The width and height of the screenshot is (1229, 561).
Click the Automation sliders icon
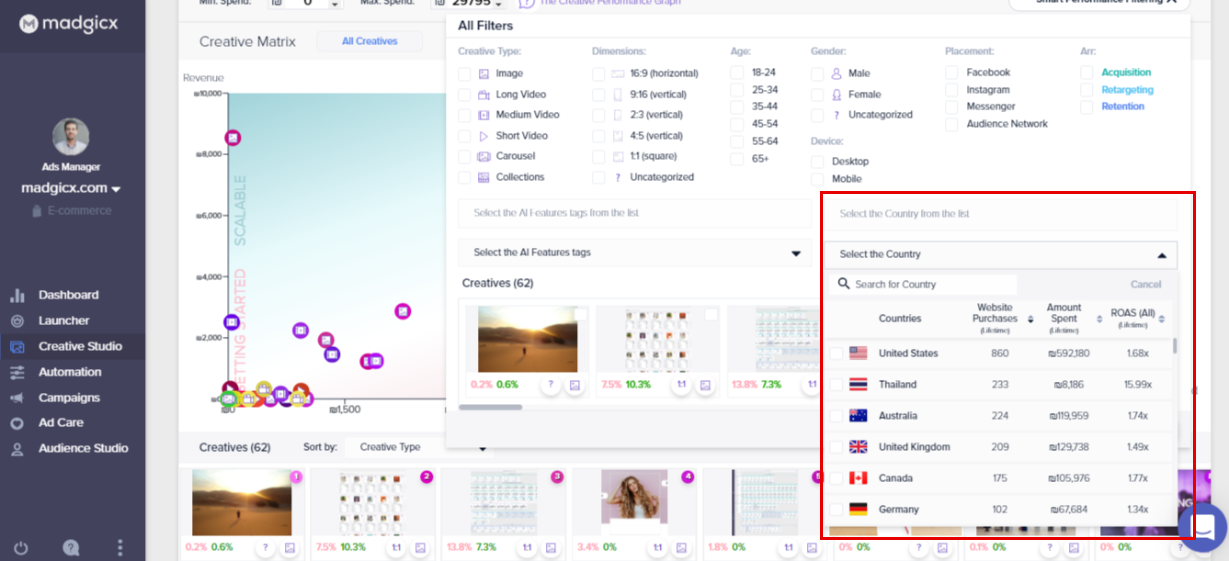[x=17, y=372]
